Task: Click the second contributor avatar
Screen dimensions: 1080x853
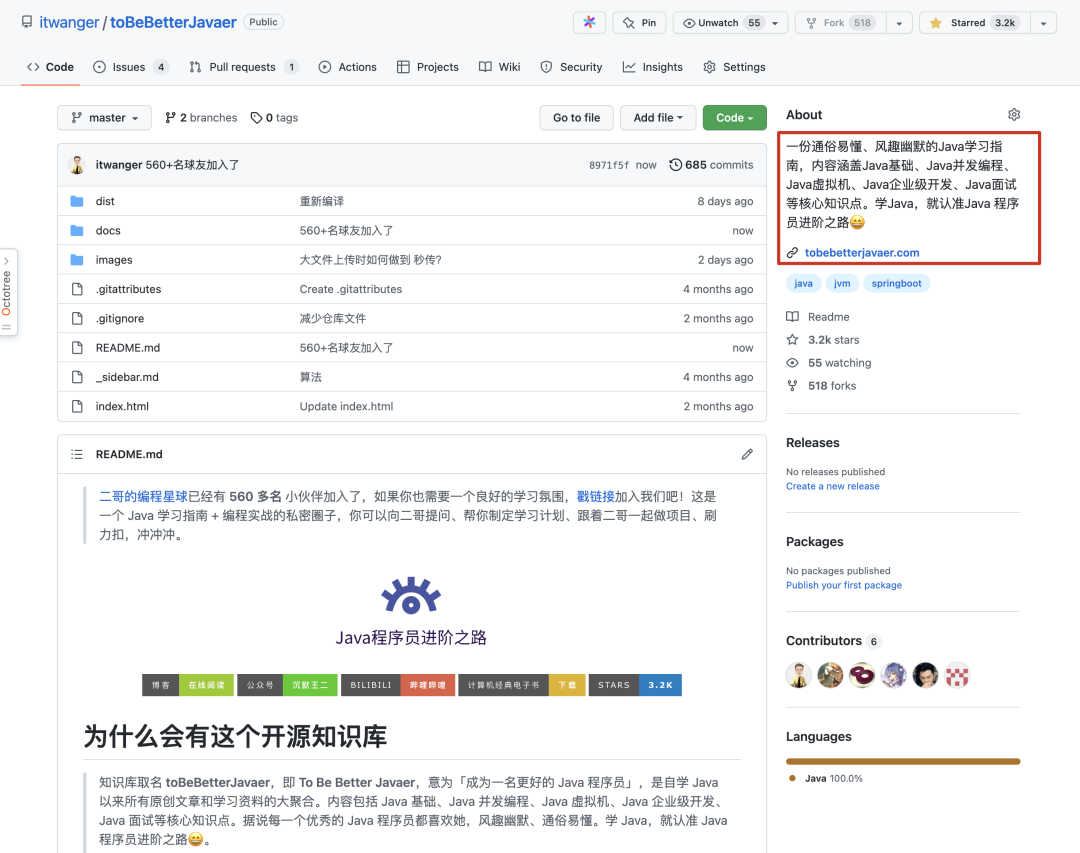Action: 831,675
